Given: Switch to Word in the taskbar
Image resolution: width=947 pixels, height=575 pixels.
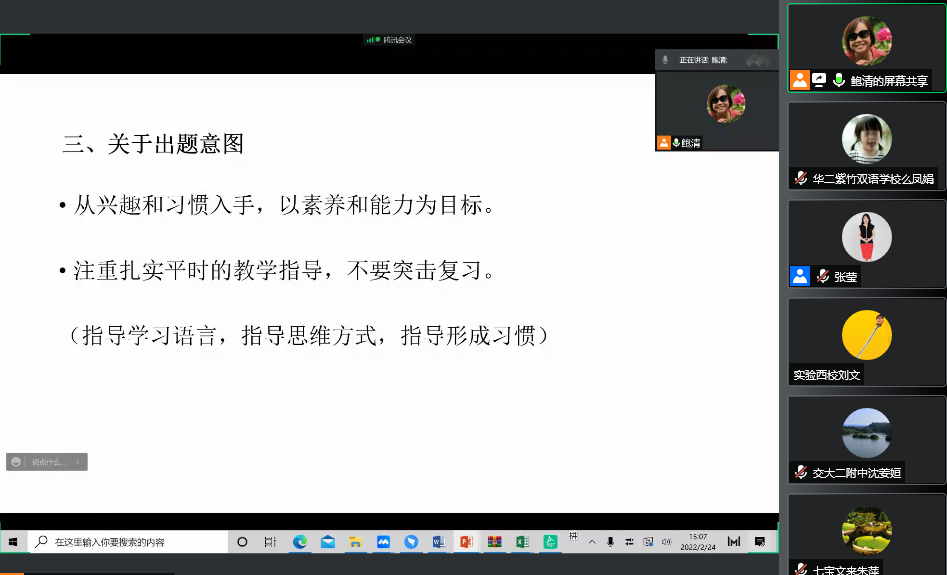Looking at the screenshot, I should [438, 542].
